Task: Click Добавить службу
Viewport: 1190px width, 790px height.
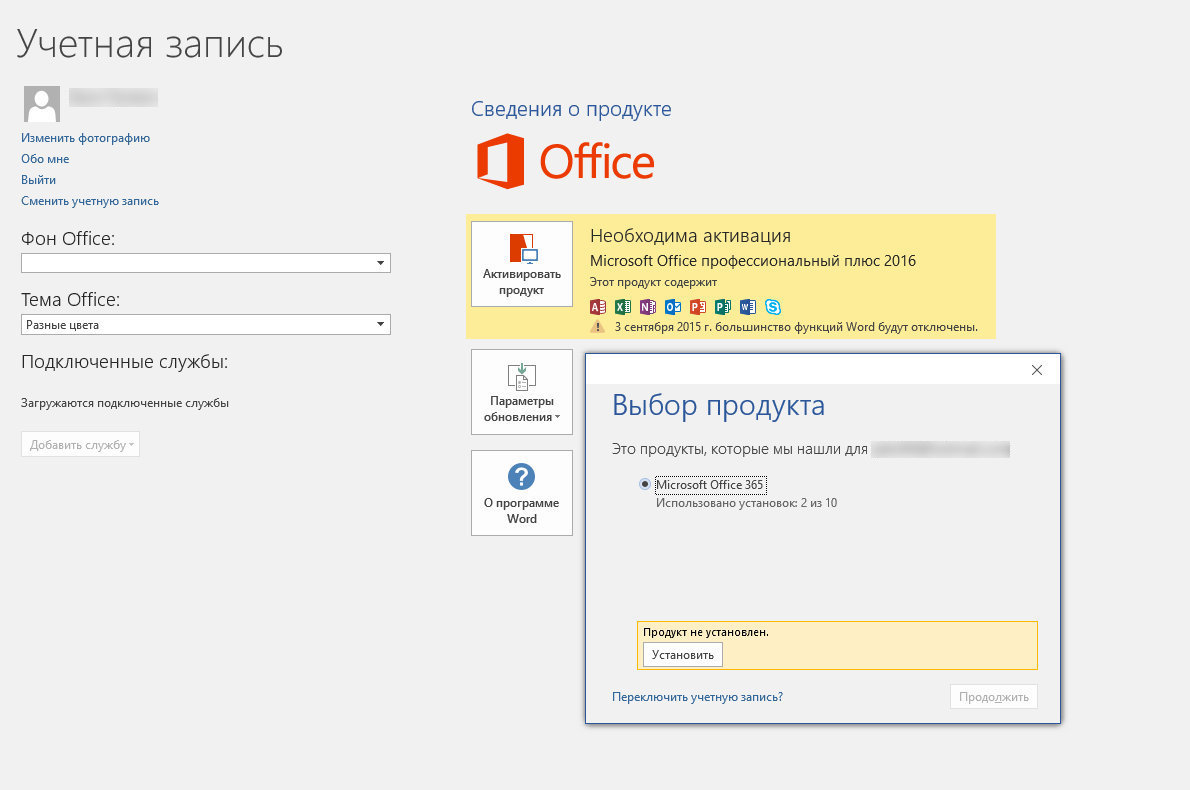Action: (80, 445)
